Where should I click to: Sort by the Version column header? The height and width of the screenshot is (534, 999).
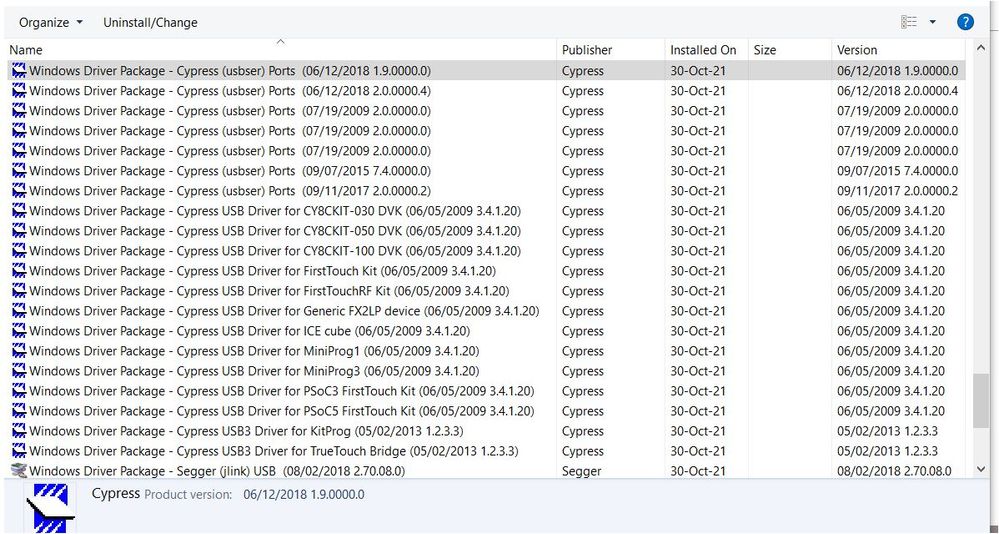pos(857,50)
